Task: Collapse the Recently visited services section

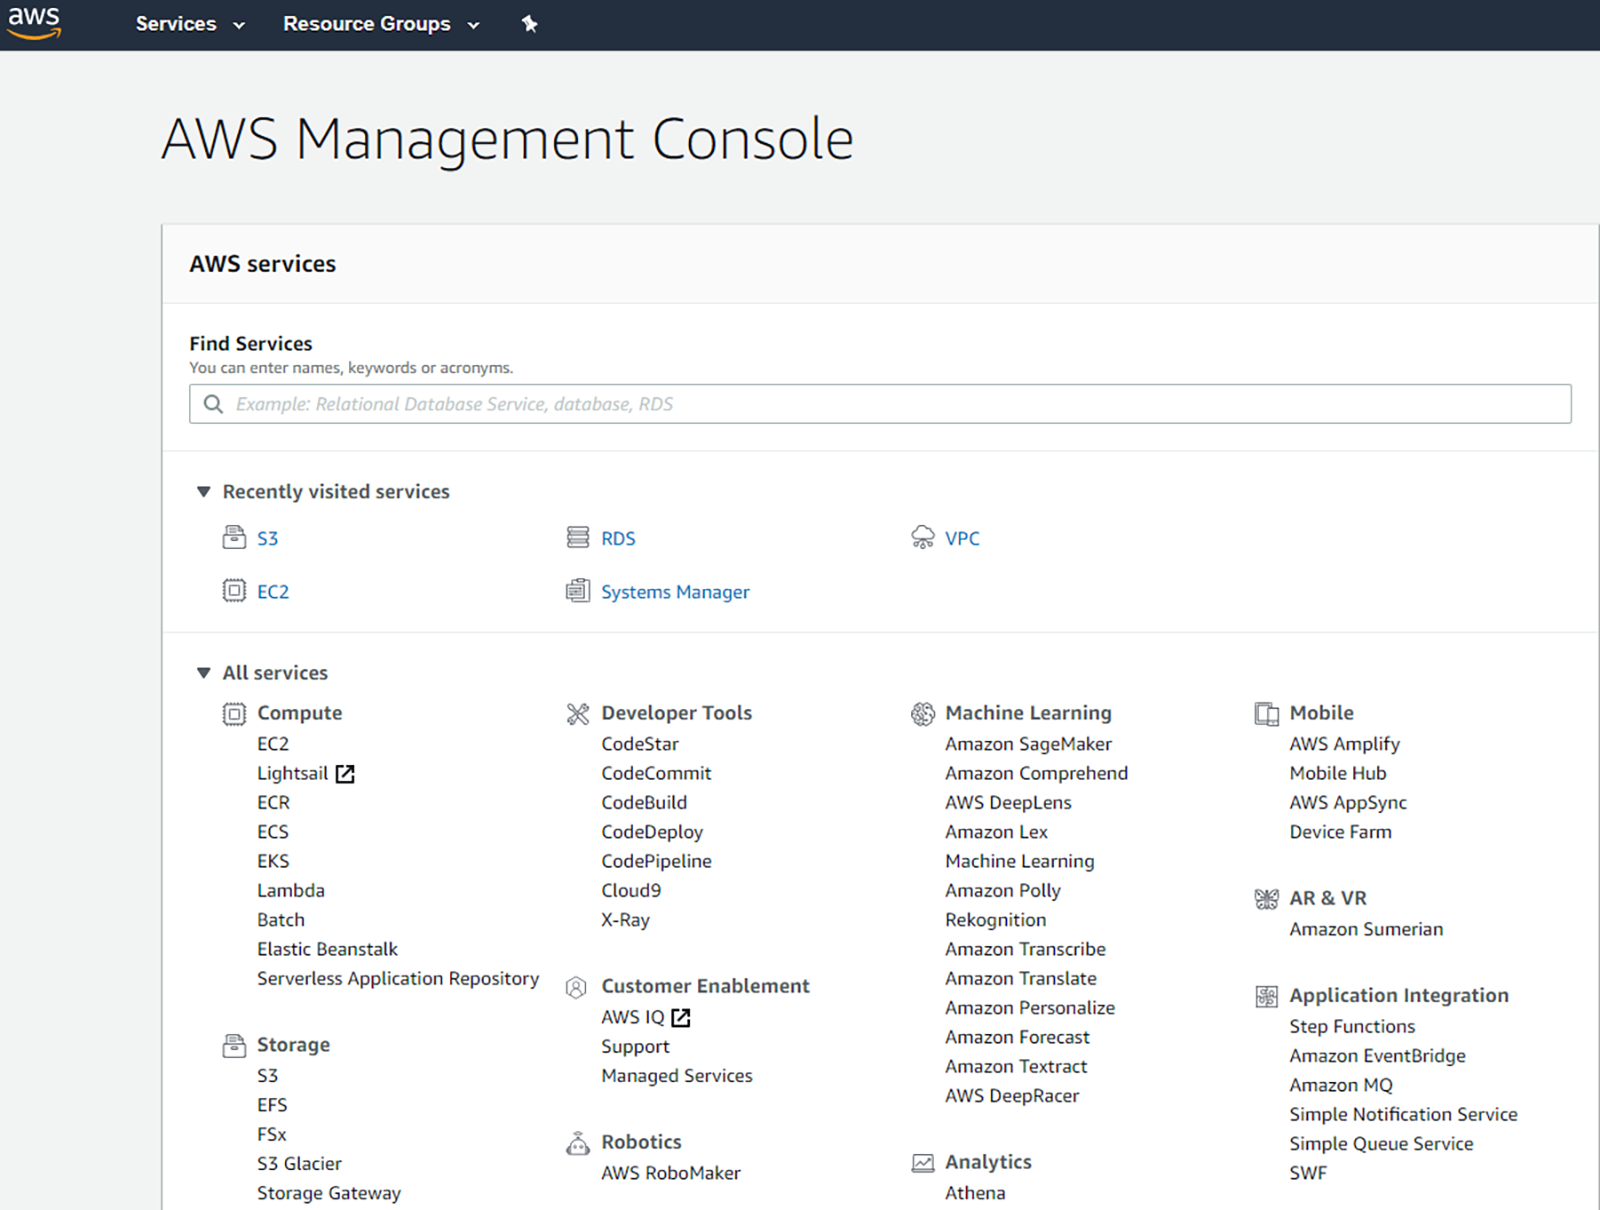Action: (204, 492)
